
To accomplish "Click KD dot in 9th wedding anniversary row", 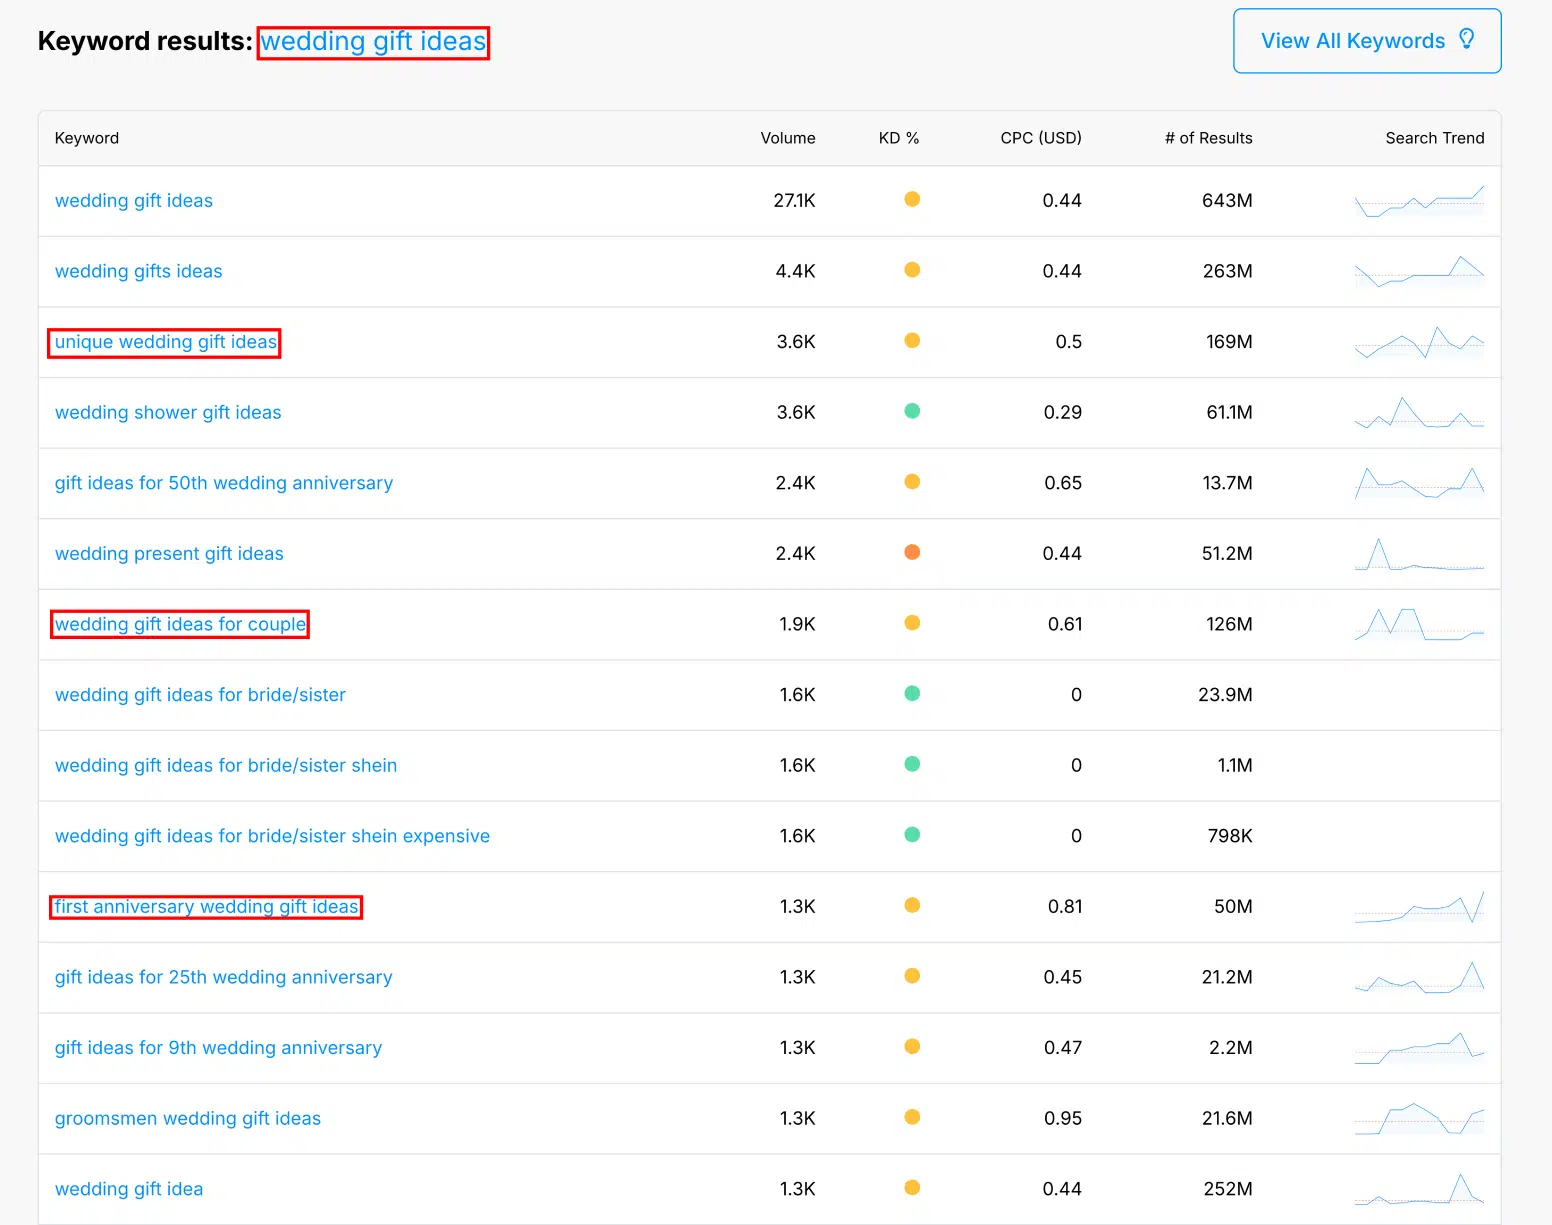I will tap(912, 1047).
